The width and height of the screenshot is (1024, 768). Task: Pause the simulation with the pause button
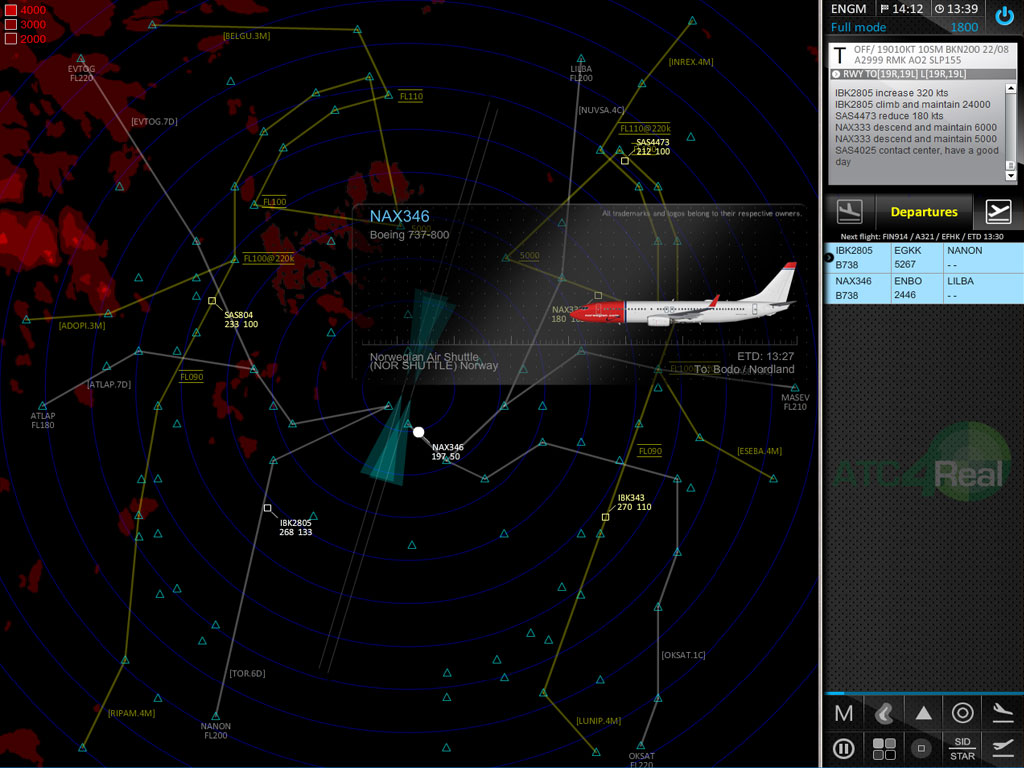pos(843,748)
